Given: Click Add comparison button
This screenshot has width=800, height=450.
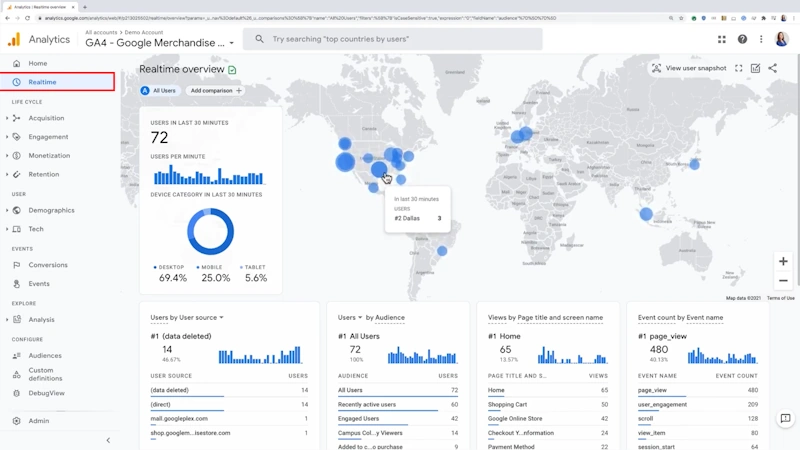Looking at the screenshot, I should pos(215,90).
